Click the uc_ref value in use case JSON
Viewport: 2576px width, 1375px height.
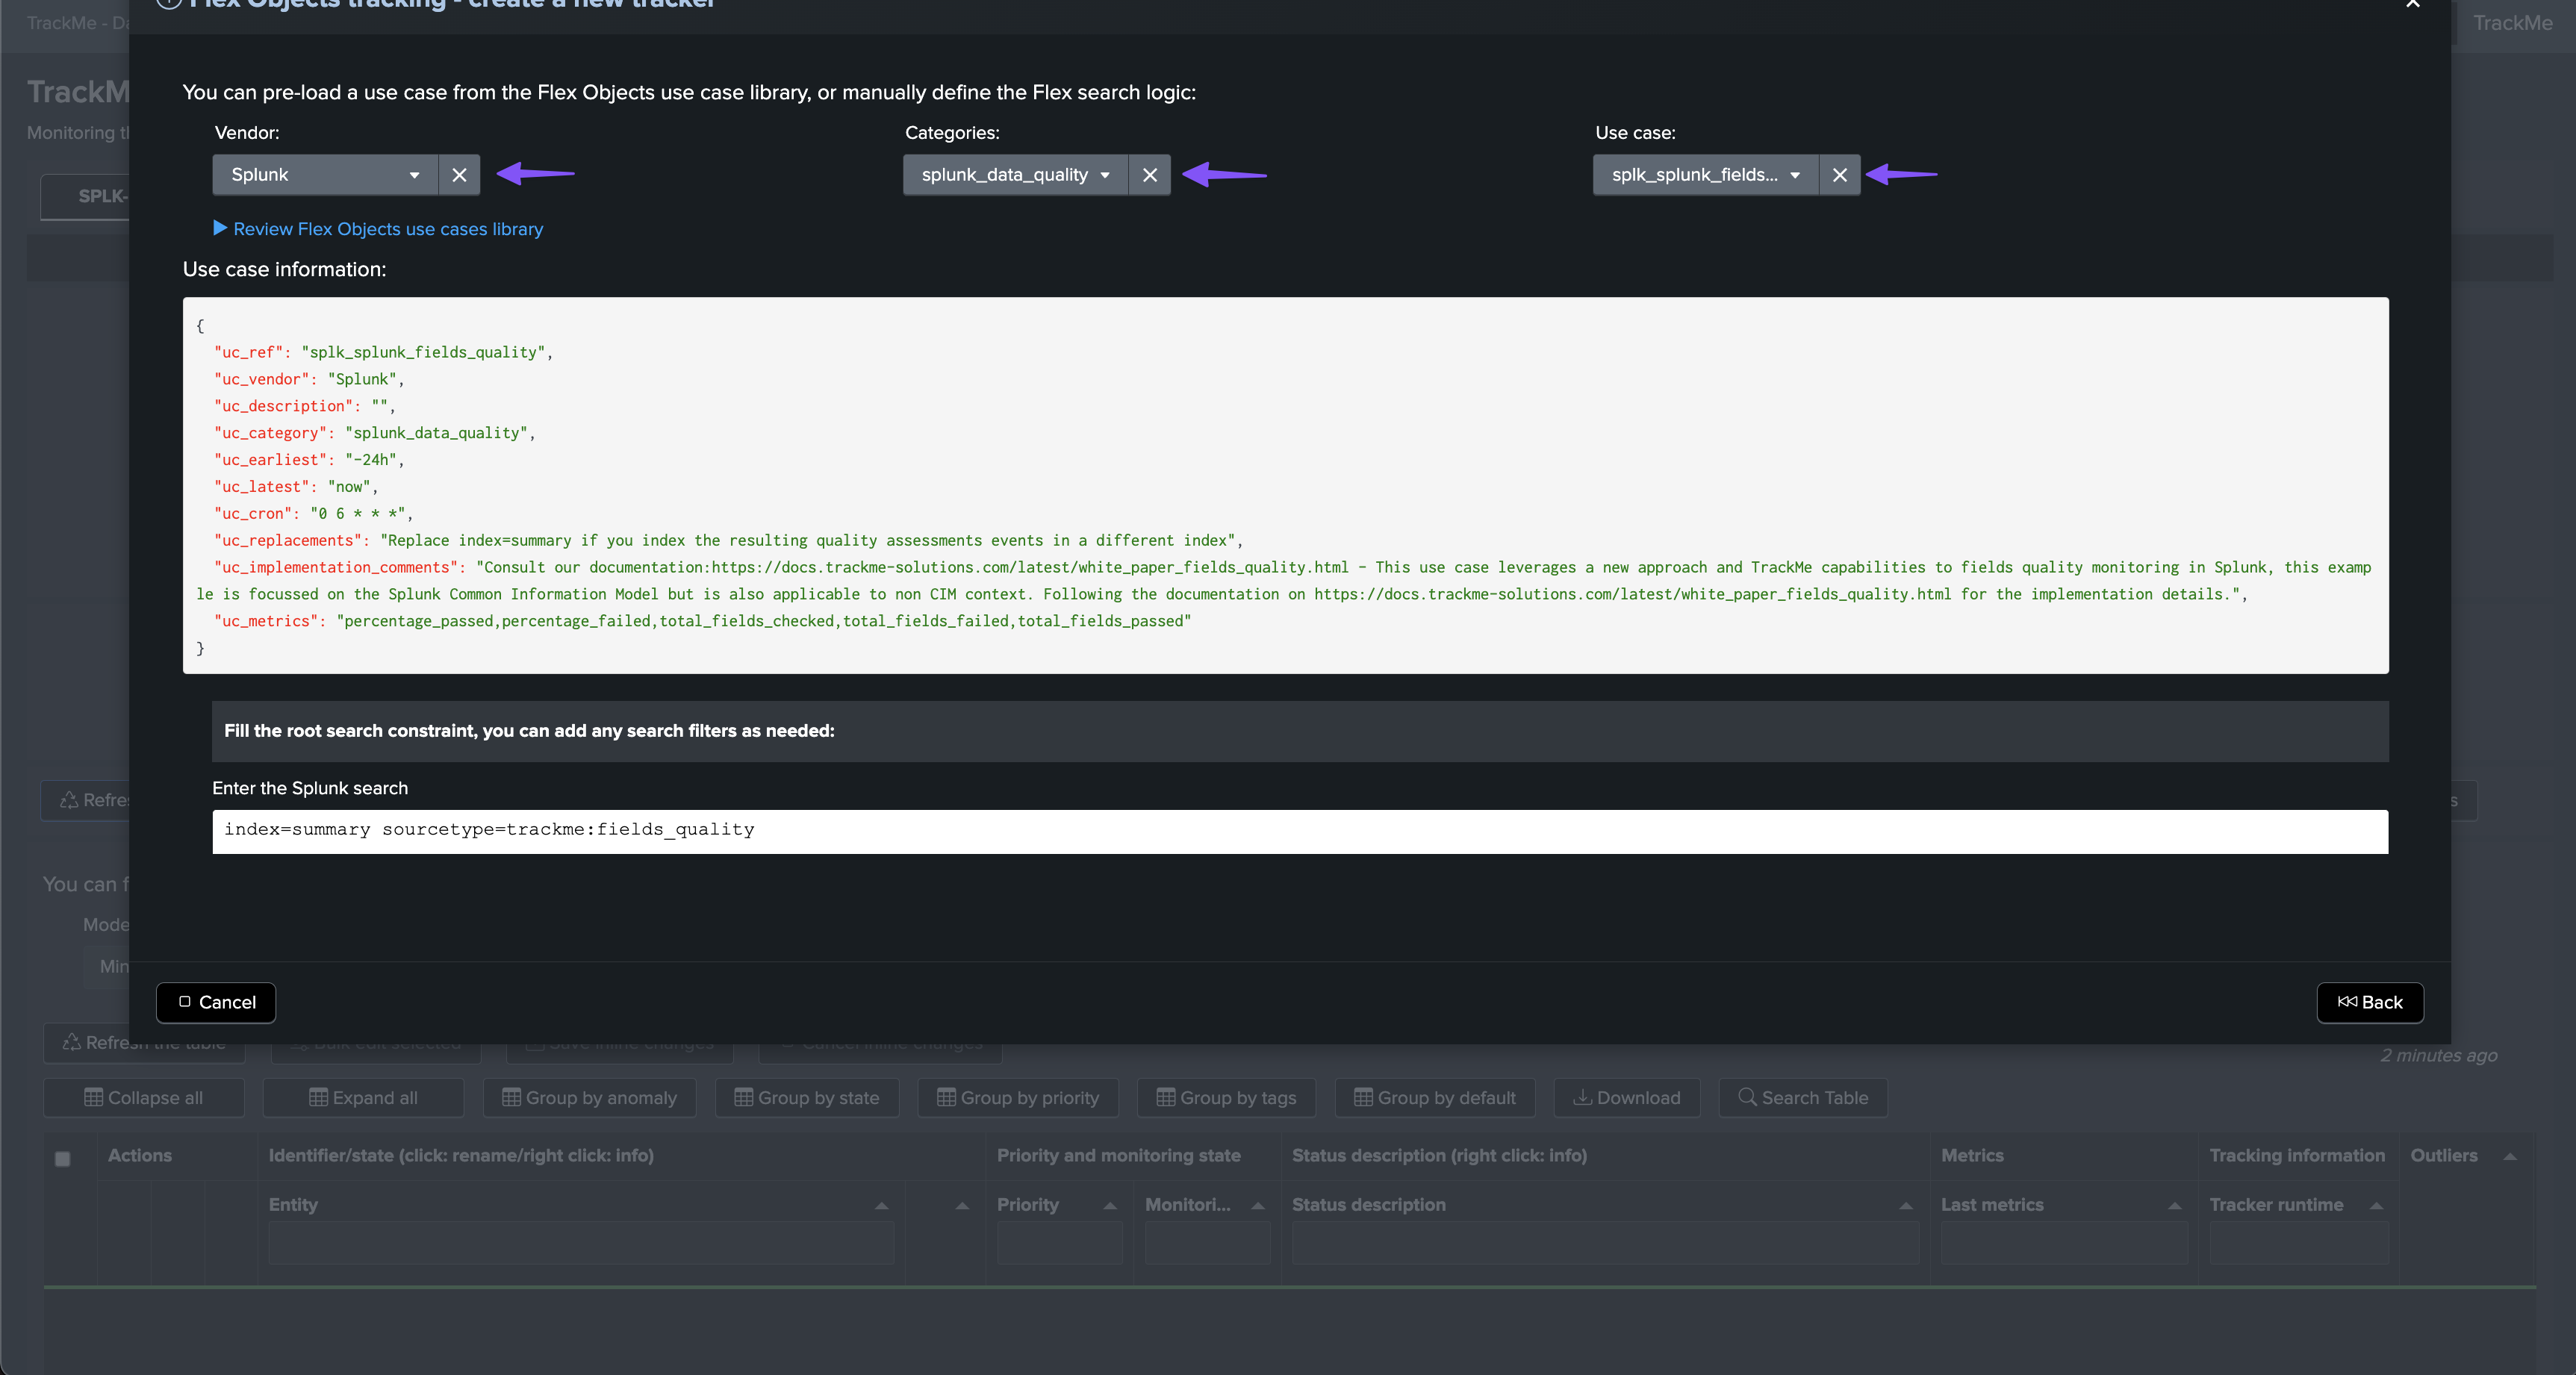tap(423, 352)
